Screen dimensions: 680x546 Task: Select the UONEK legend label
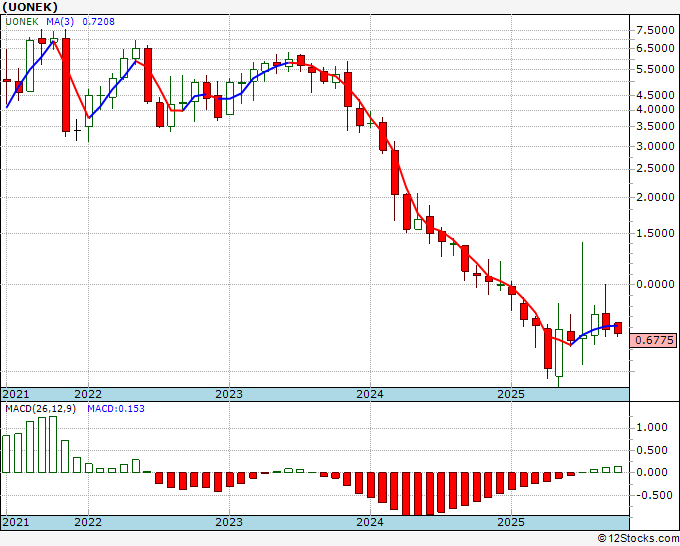pos(22,21)
